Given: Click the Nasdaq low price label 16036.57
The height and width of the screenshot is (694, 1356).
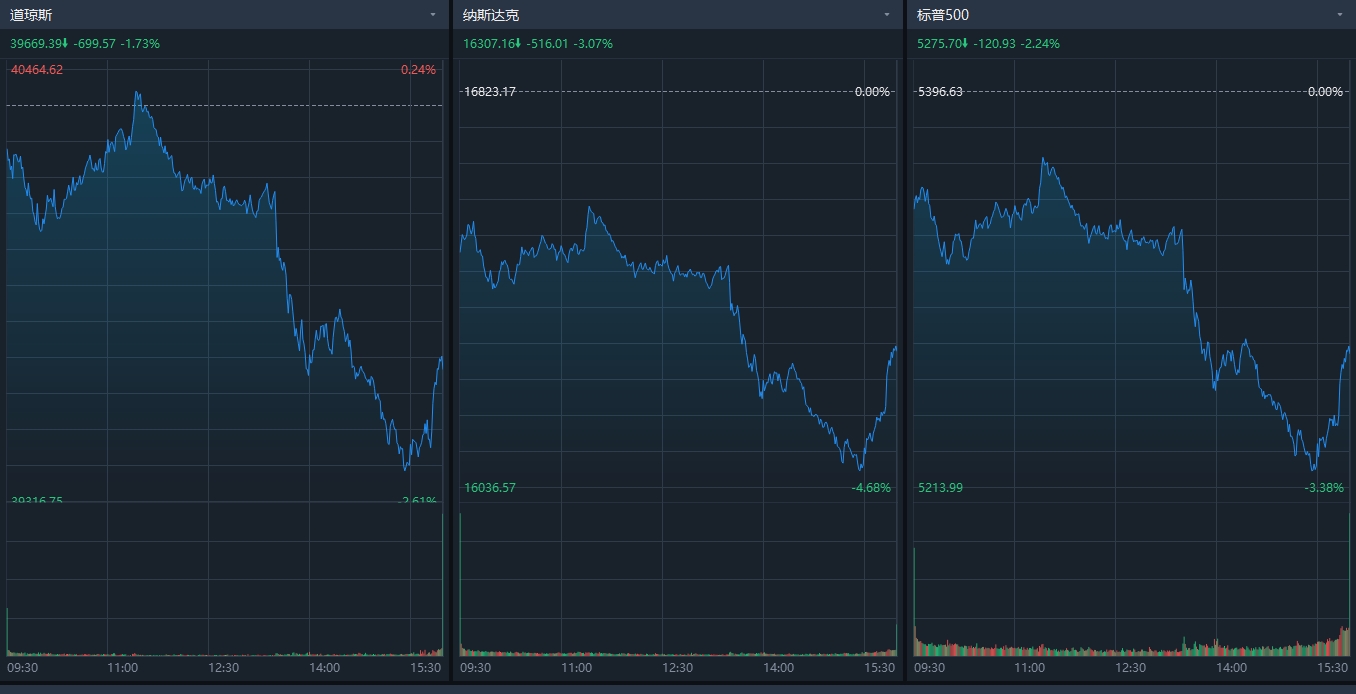Looking at the screenshot, I should coord(490,488).
